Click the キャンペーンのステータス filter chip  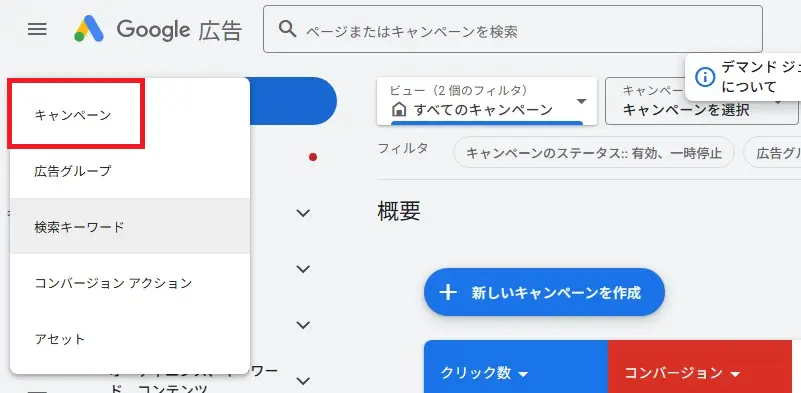pyautogui.click(x=594, y=153)
